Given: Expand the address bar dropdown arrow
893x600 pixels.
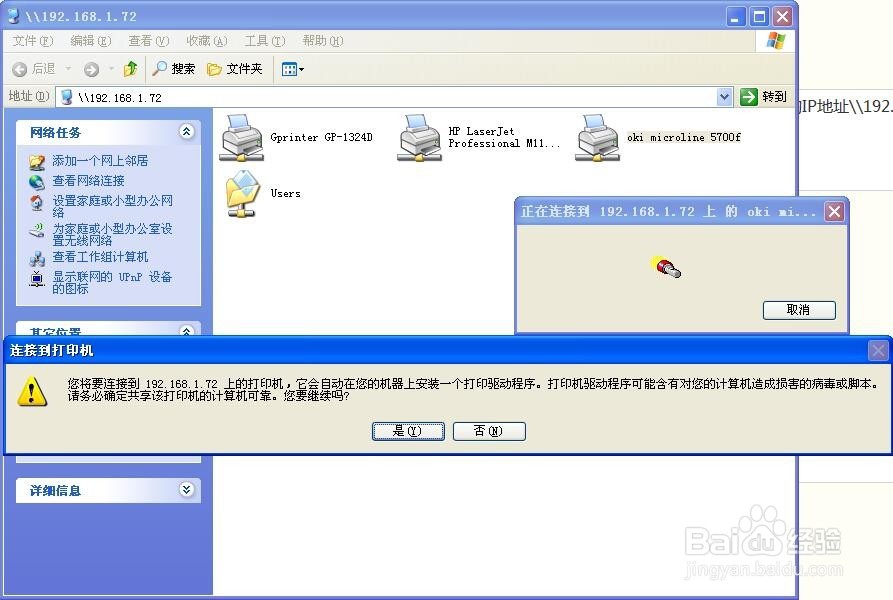Looking at the screenshot, I should [x=724, y=97].
